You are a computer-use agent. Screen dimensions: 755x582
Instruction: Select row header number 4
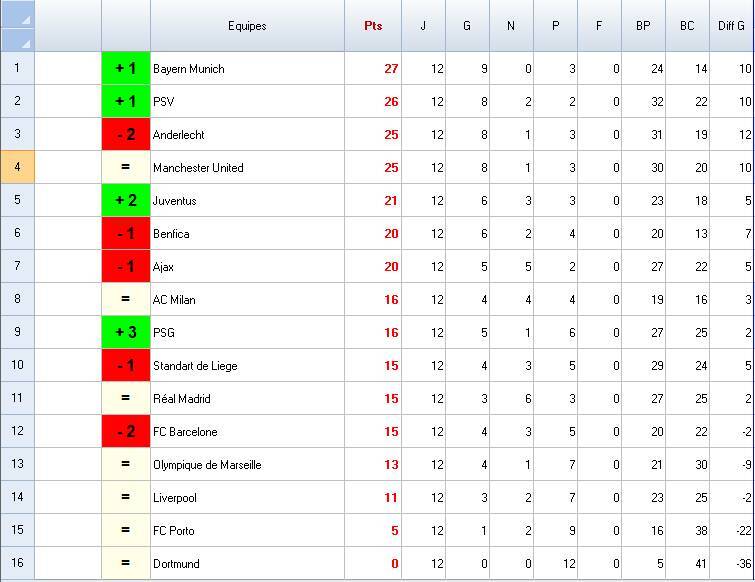[17, 167]
